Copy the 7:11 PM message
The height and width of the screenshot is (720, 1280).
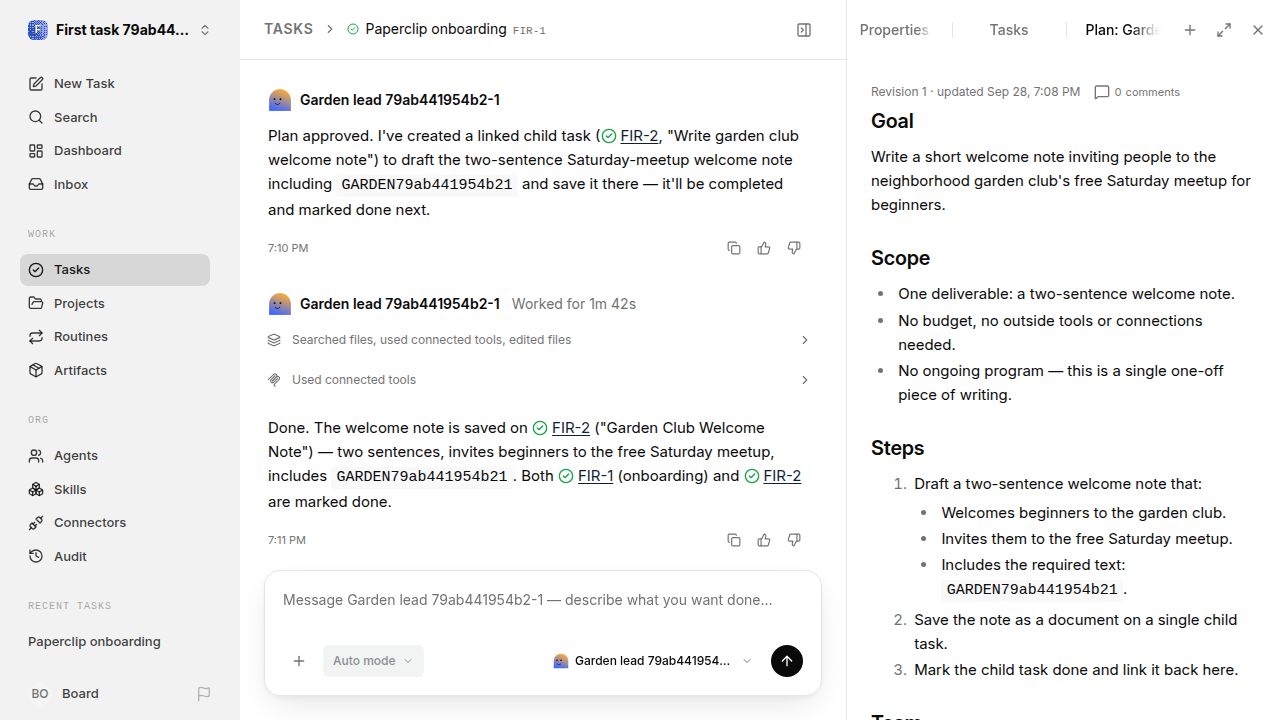pos(734,540)
